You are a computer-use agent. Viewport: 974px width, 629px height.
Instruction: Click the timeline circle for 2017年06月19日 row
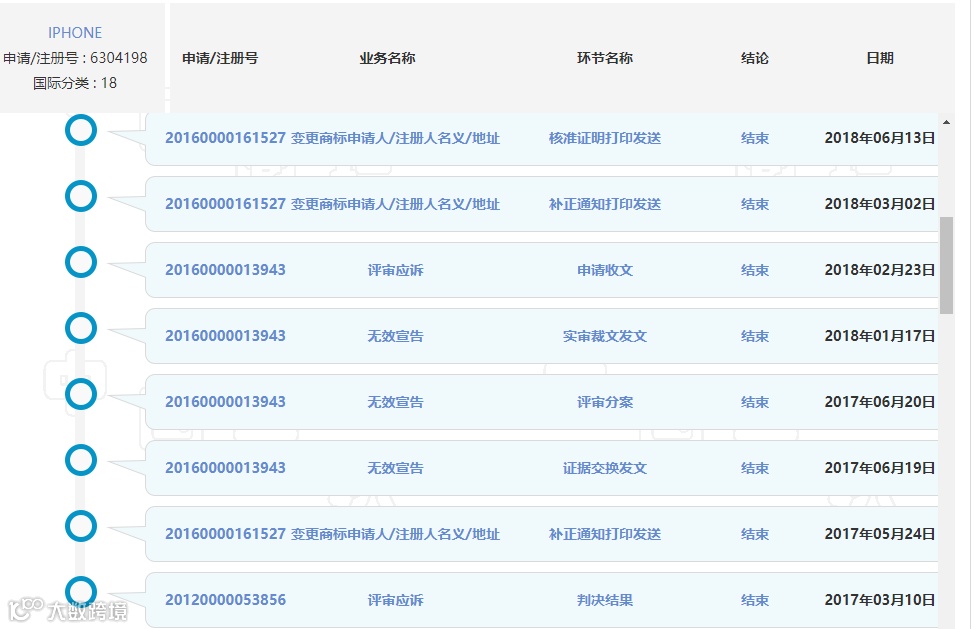coord(81,460)
